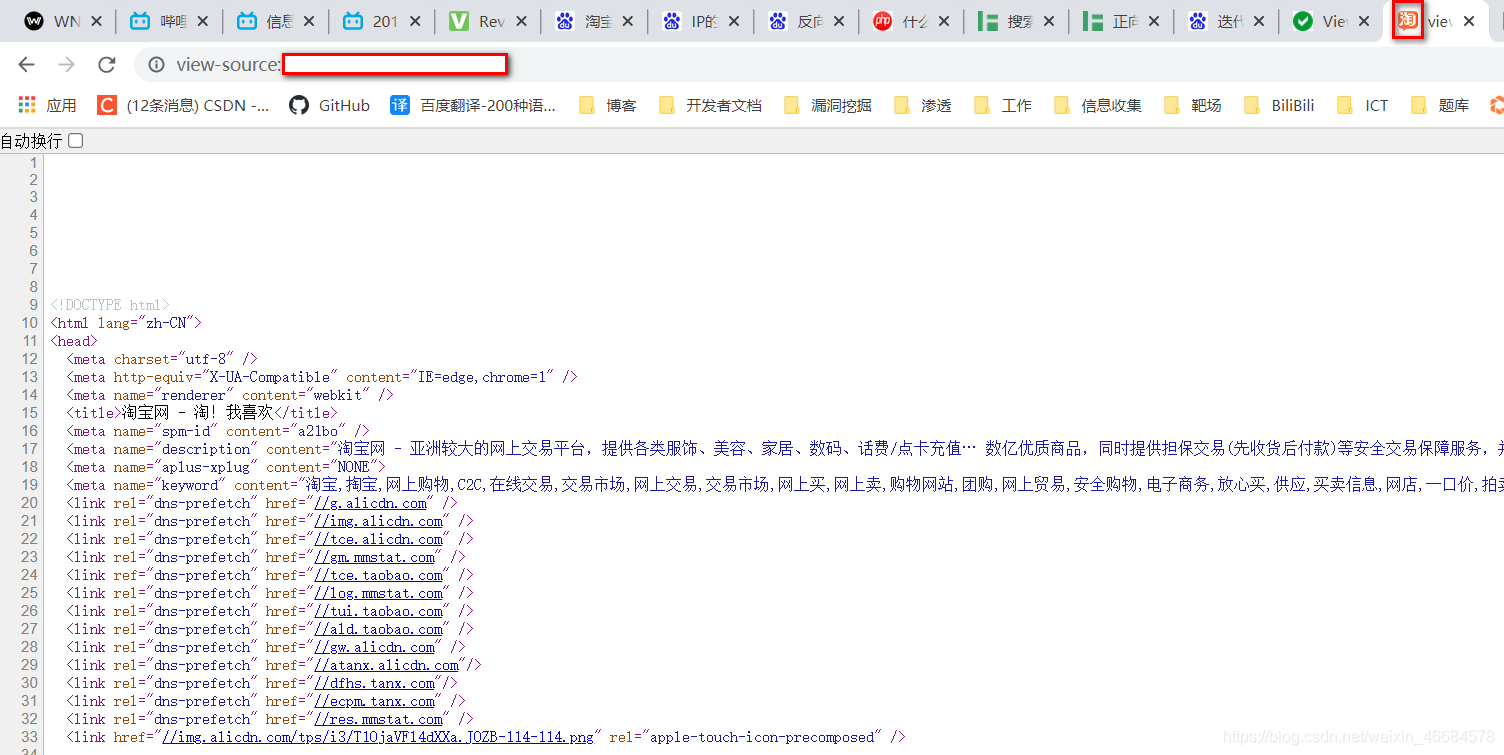The height and width of the screenshot is (755, 1504).
Task: Open the 百度翻译 translate bookmark icon
Action: tap(399, 104)
